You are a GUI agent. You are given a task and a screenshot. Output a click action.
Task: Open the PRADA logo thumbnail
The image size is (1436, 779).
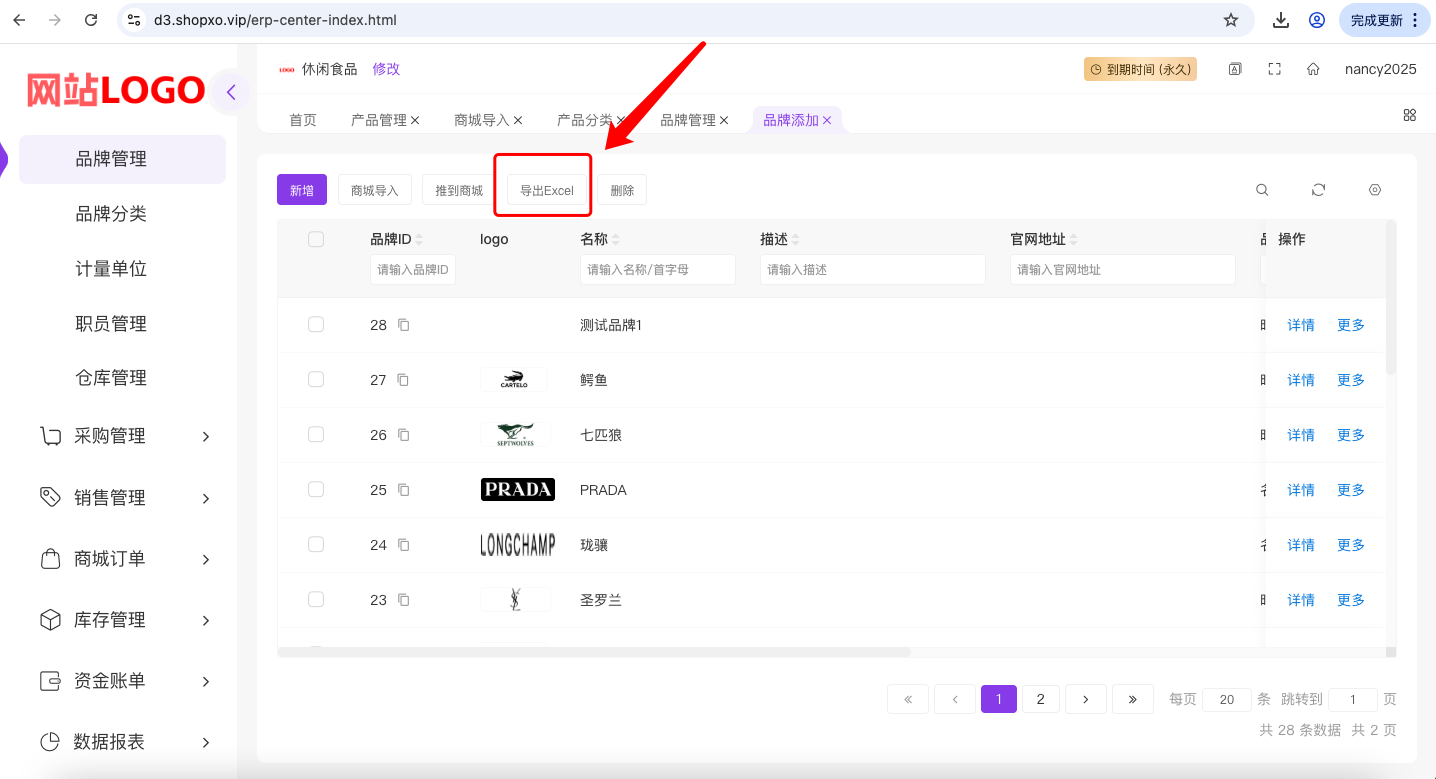pyautogui.click(x=517, y=490)
